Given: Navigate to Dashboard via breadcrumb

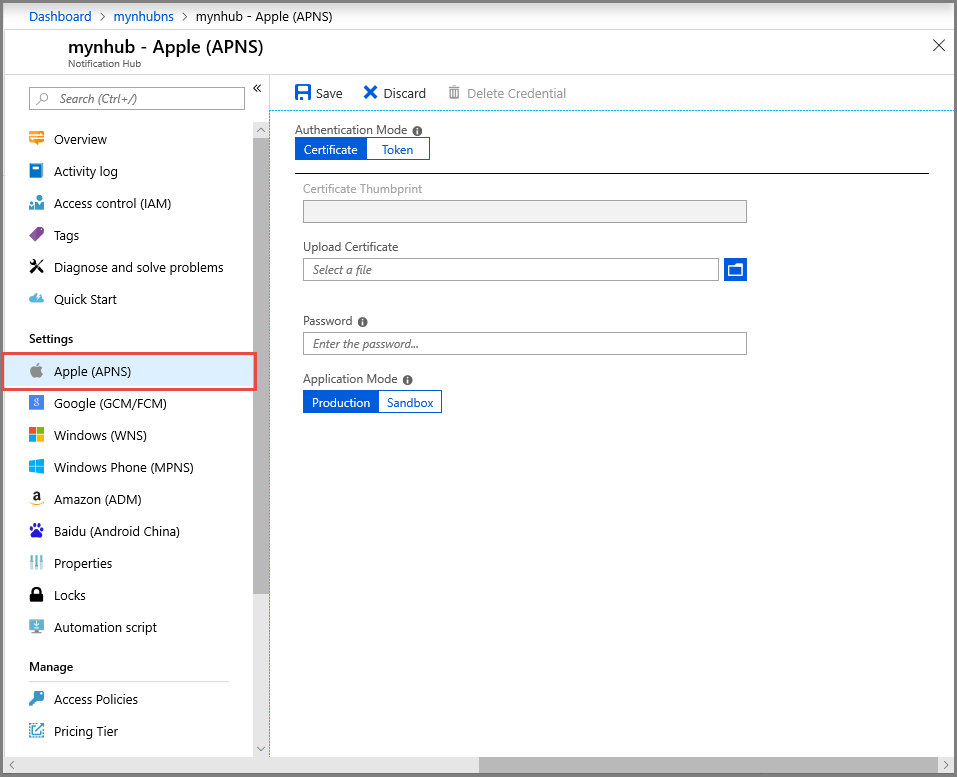Looking at the screenshot, I should click(60, 16).
